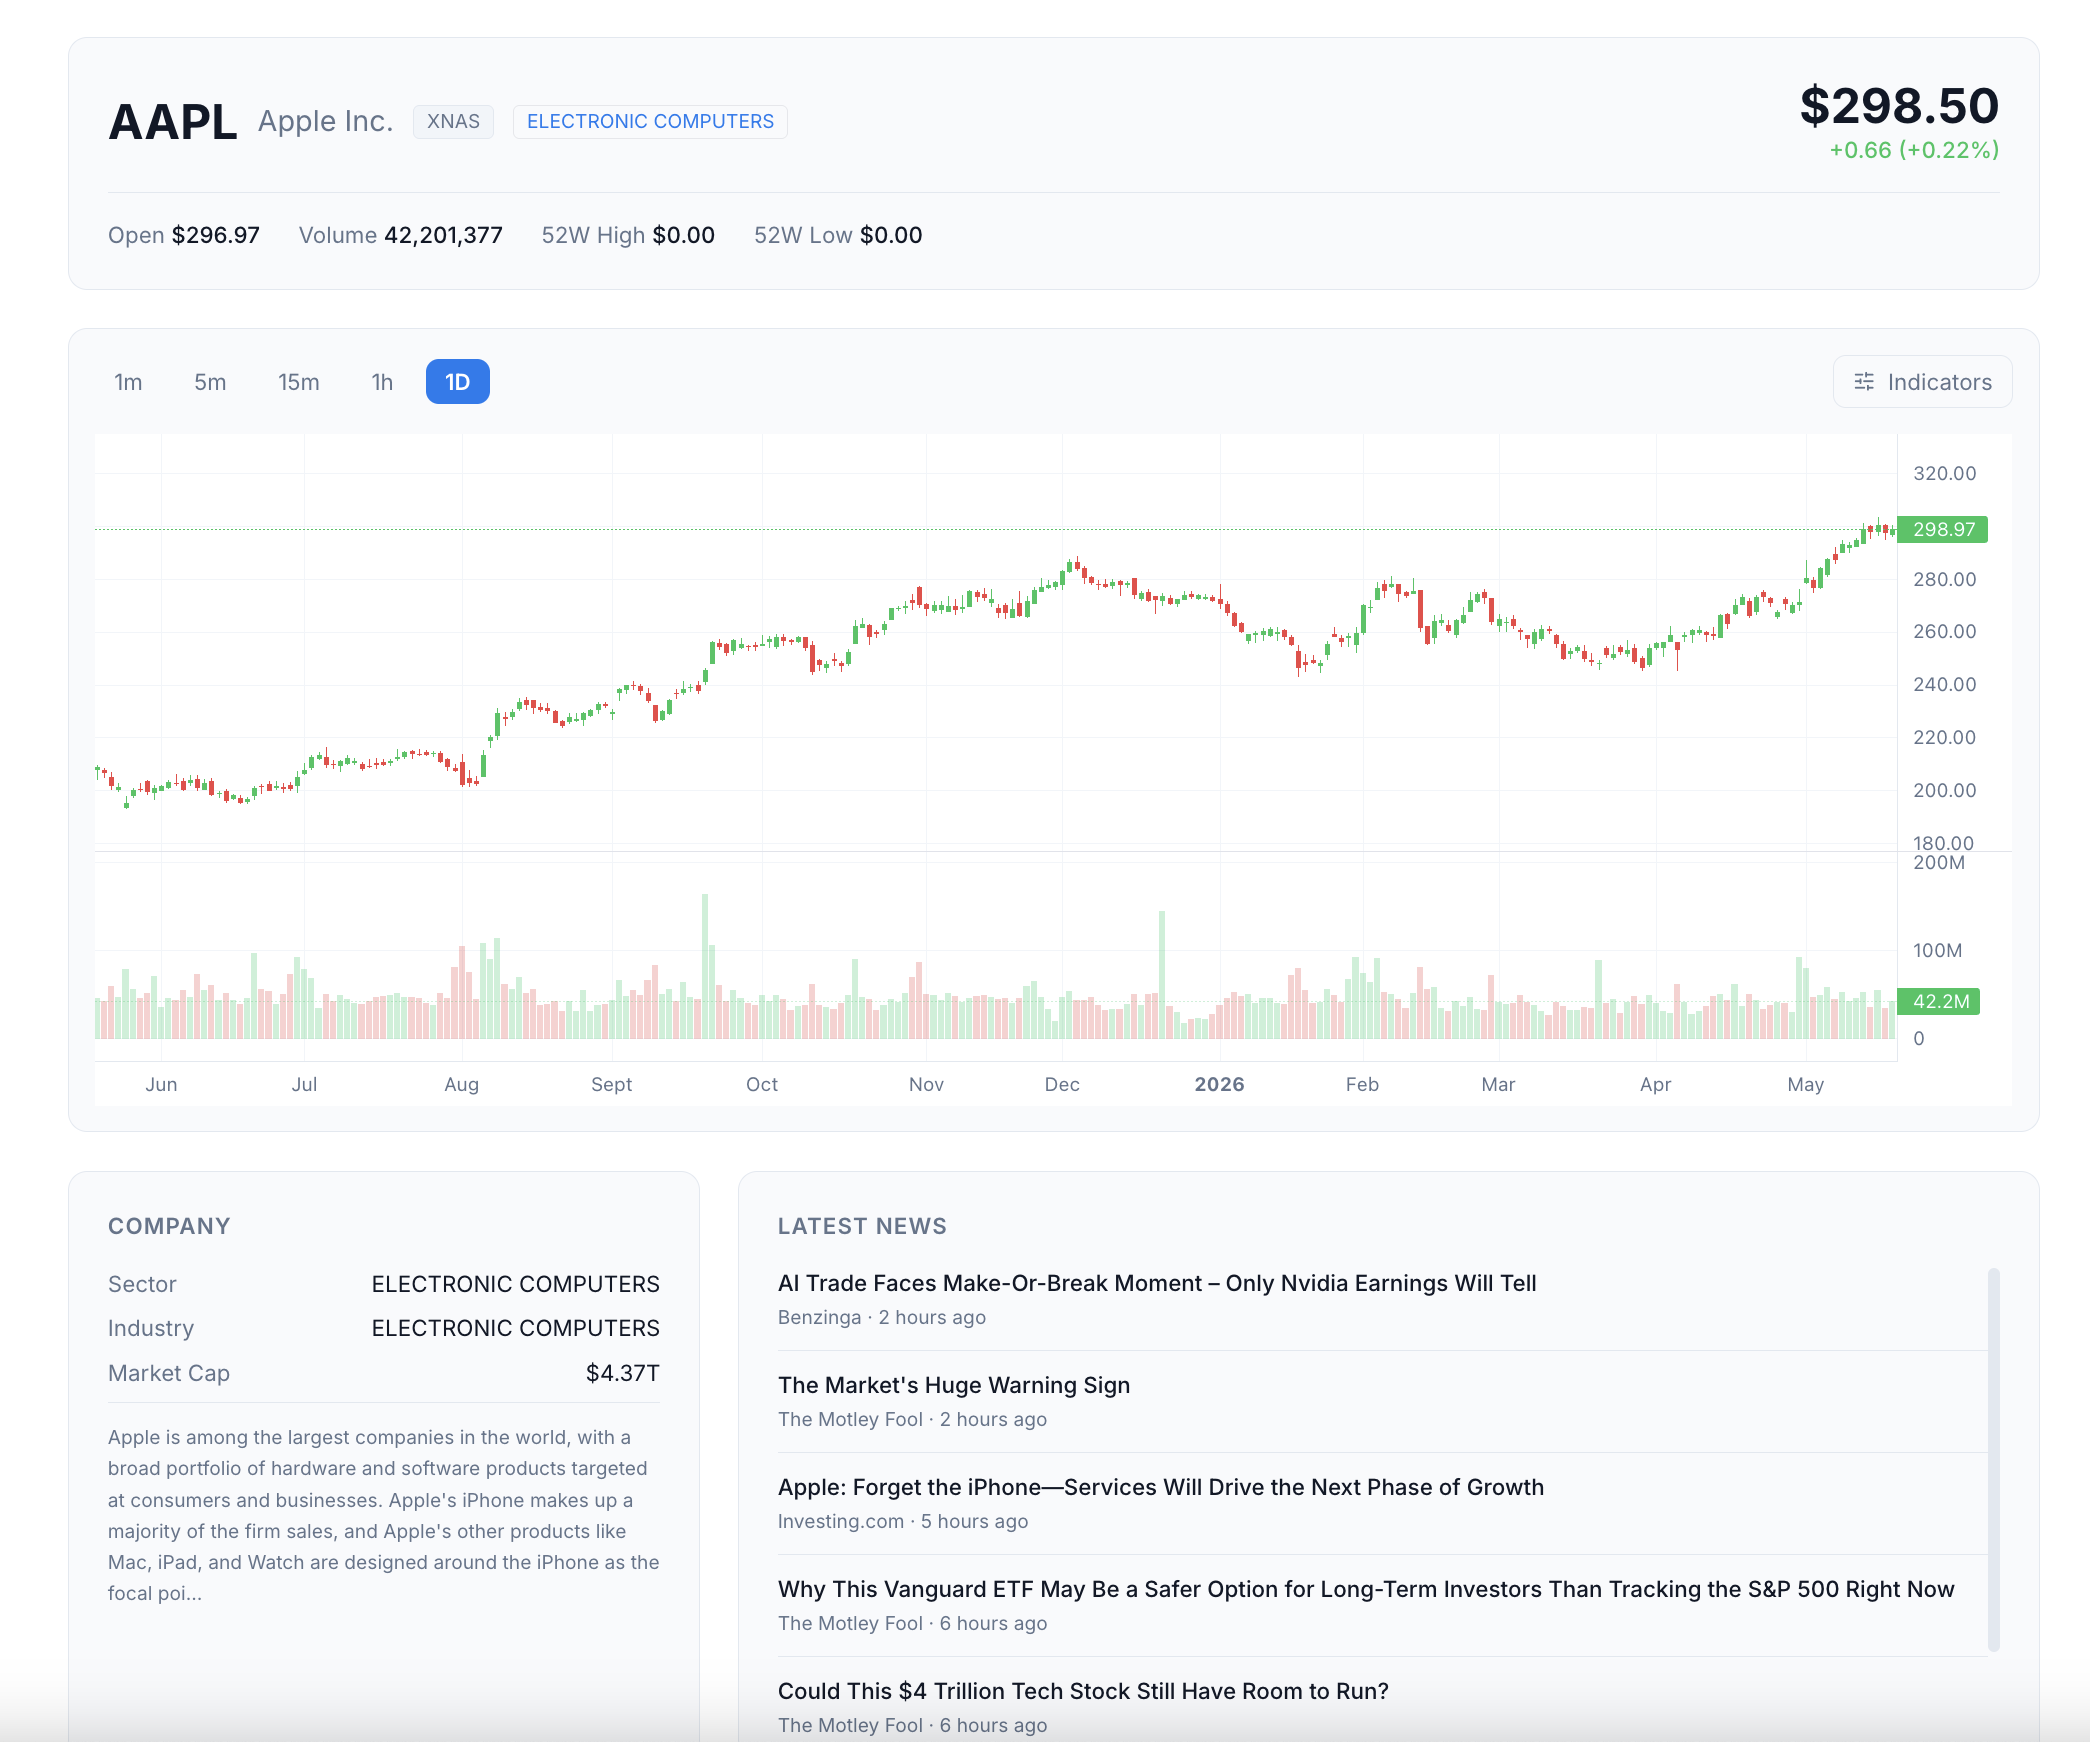Viewport: 2090px width, 1742px height.
Task: Open '$4 Trillion Tech Stock' news article
Action: click(1083, 1691)
